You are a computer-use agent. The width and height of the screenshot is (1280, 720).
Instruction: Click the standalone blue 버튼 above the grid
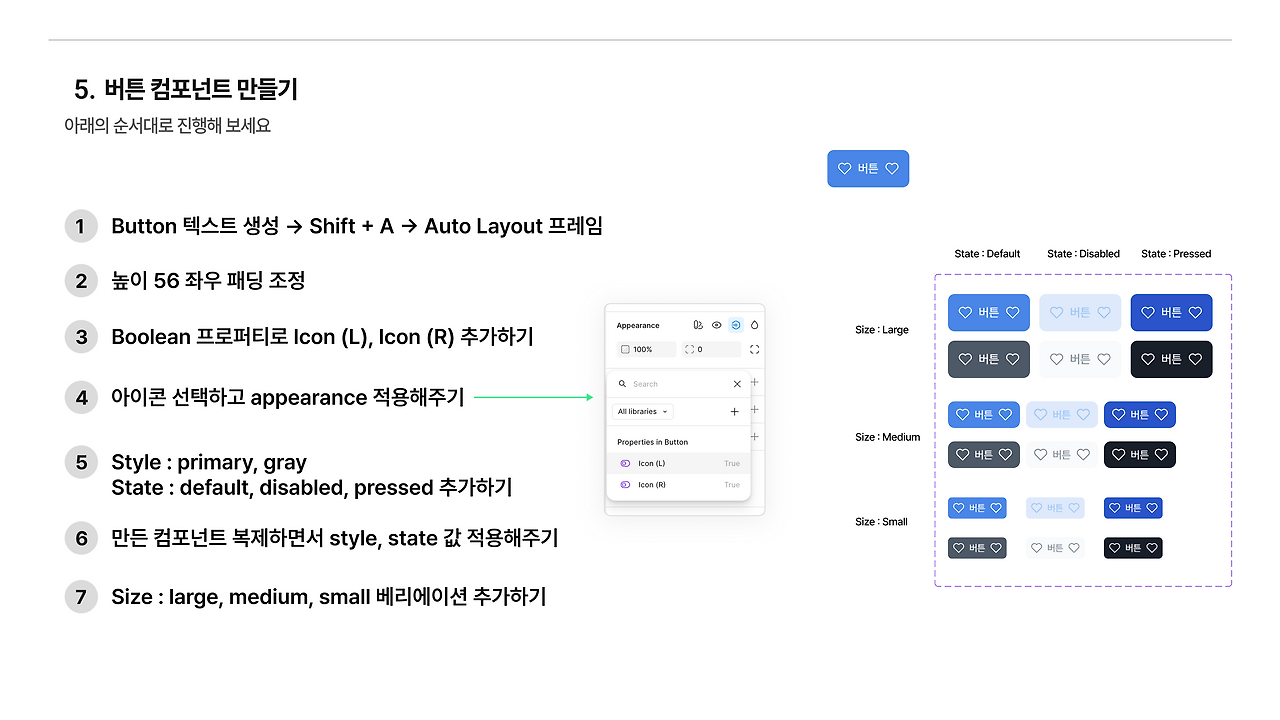coord(868,169)
